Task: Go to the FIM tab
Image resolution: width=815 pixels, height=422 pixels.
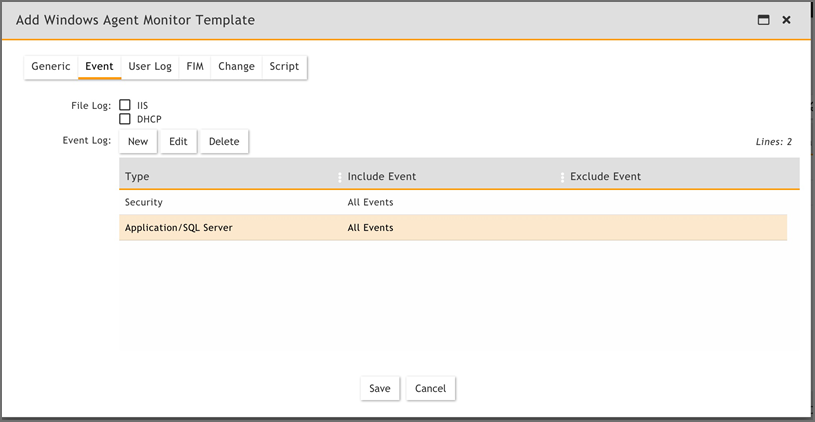Action: [x=195, y=67]
